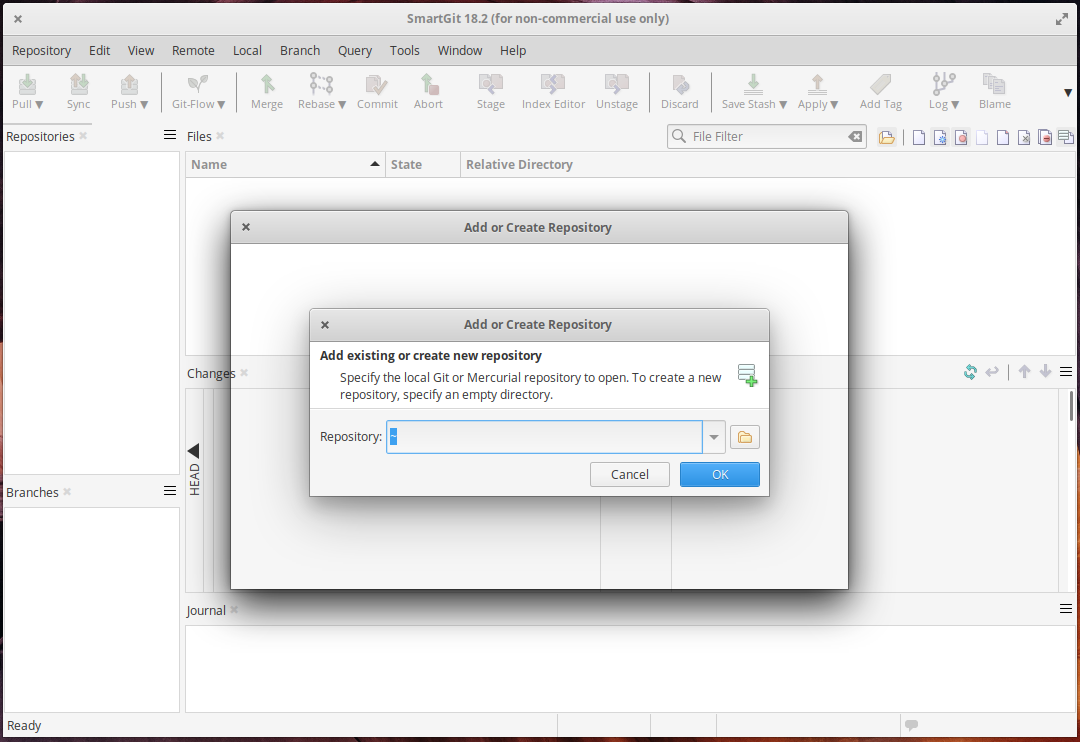Sort files by the Name column header
Viewport: 1080px width, 742px height.
[x=285, y=165]
